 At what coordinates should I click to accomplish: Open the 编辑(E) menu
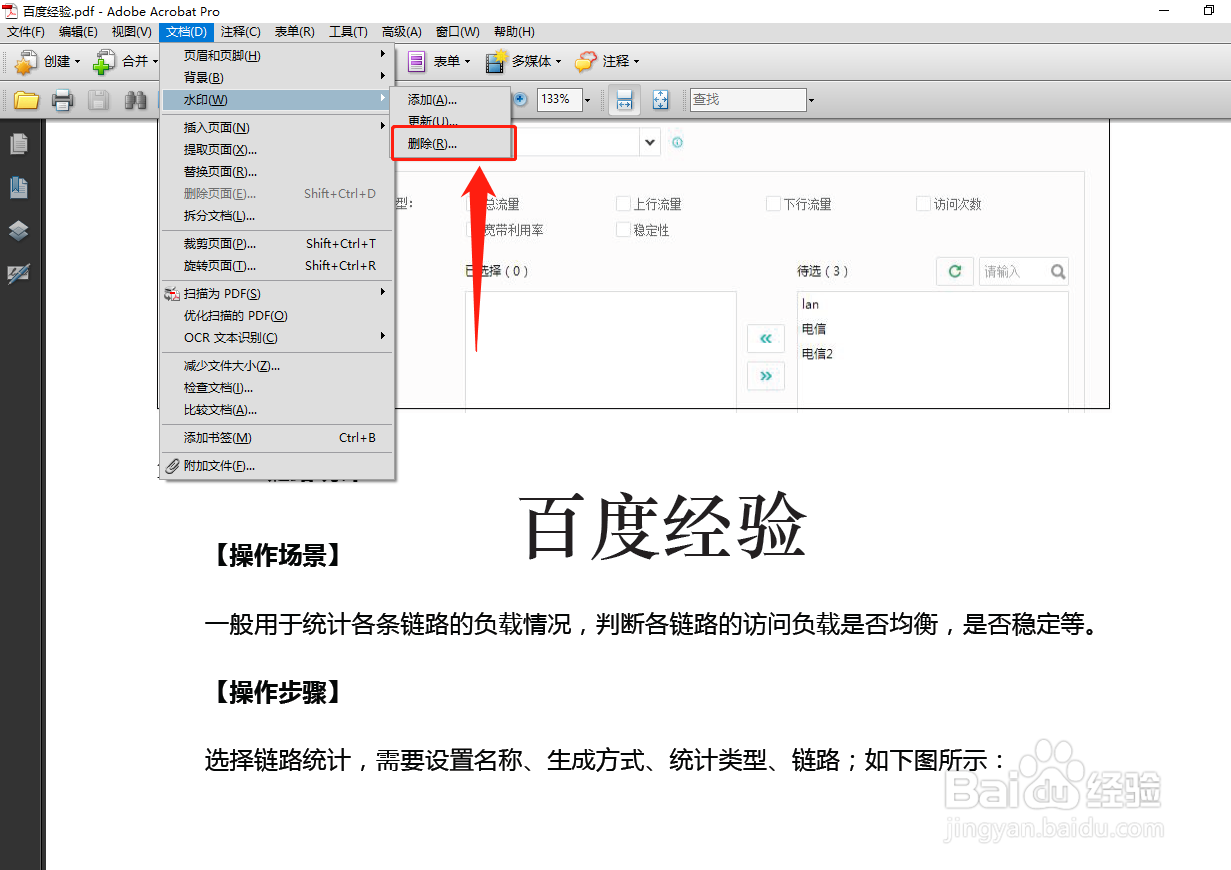point(78,32)
